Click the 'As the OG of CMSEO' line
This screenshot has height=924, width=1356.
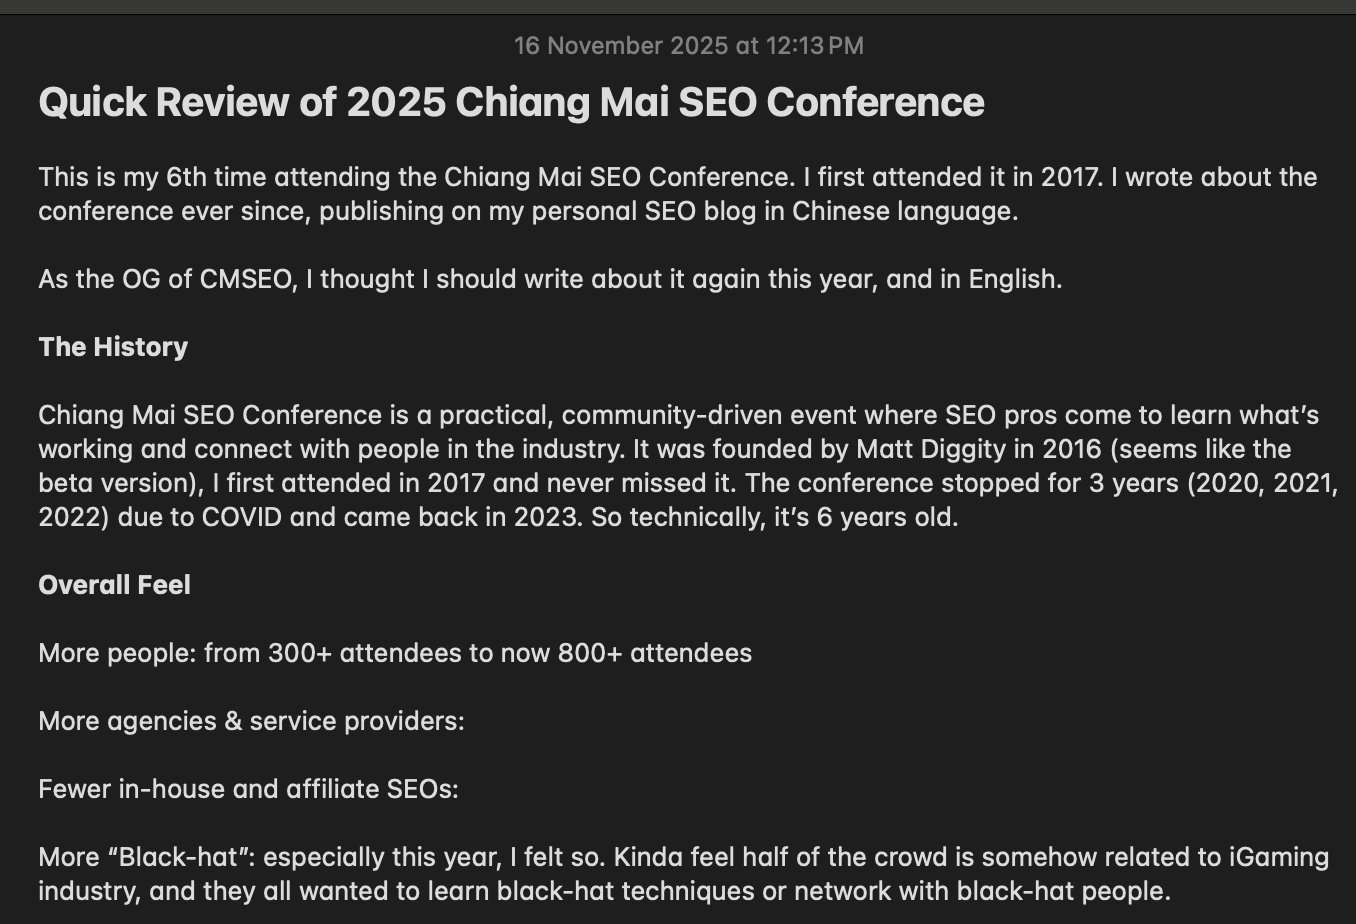(x=549, y=279)
